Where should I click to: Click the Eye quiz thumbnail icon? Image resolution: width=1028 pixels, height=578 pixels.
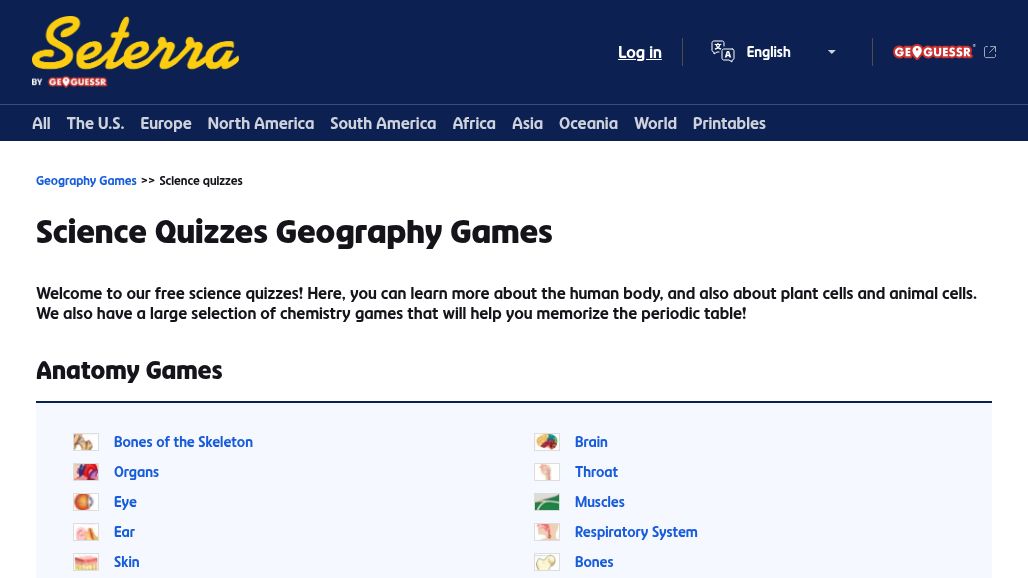(x=86, y=502)
